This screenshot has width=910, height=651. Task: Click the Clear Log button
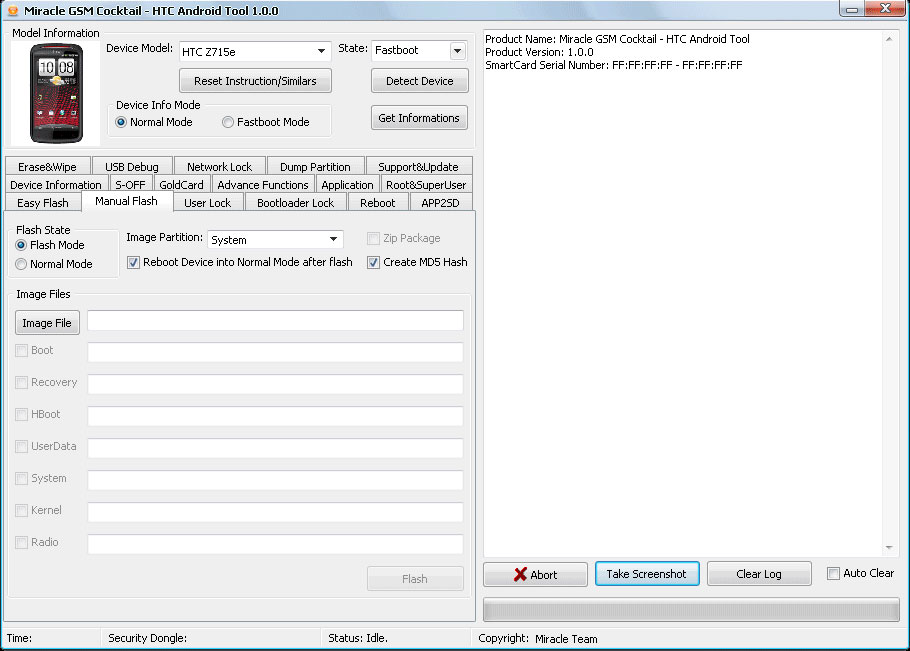(759, 574)
